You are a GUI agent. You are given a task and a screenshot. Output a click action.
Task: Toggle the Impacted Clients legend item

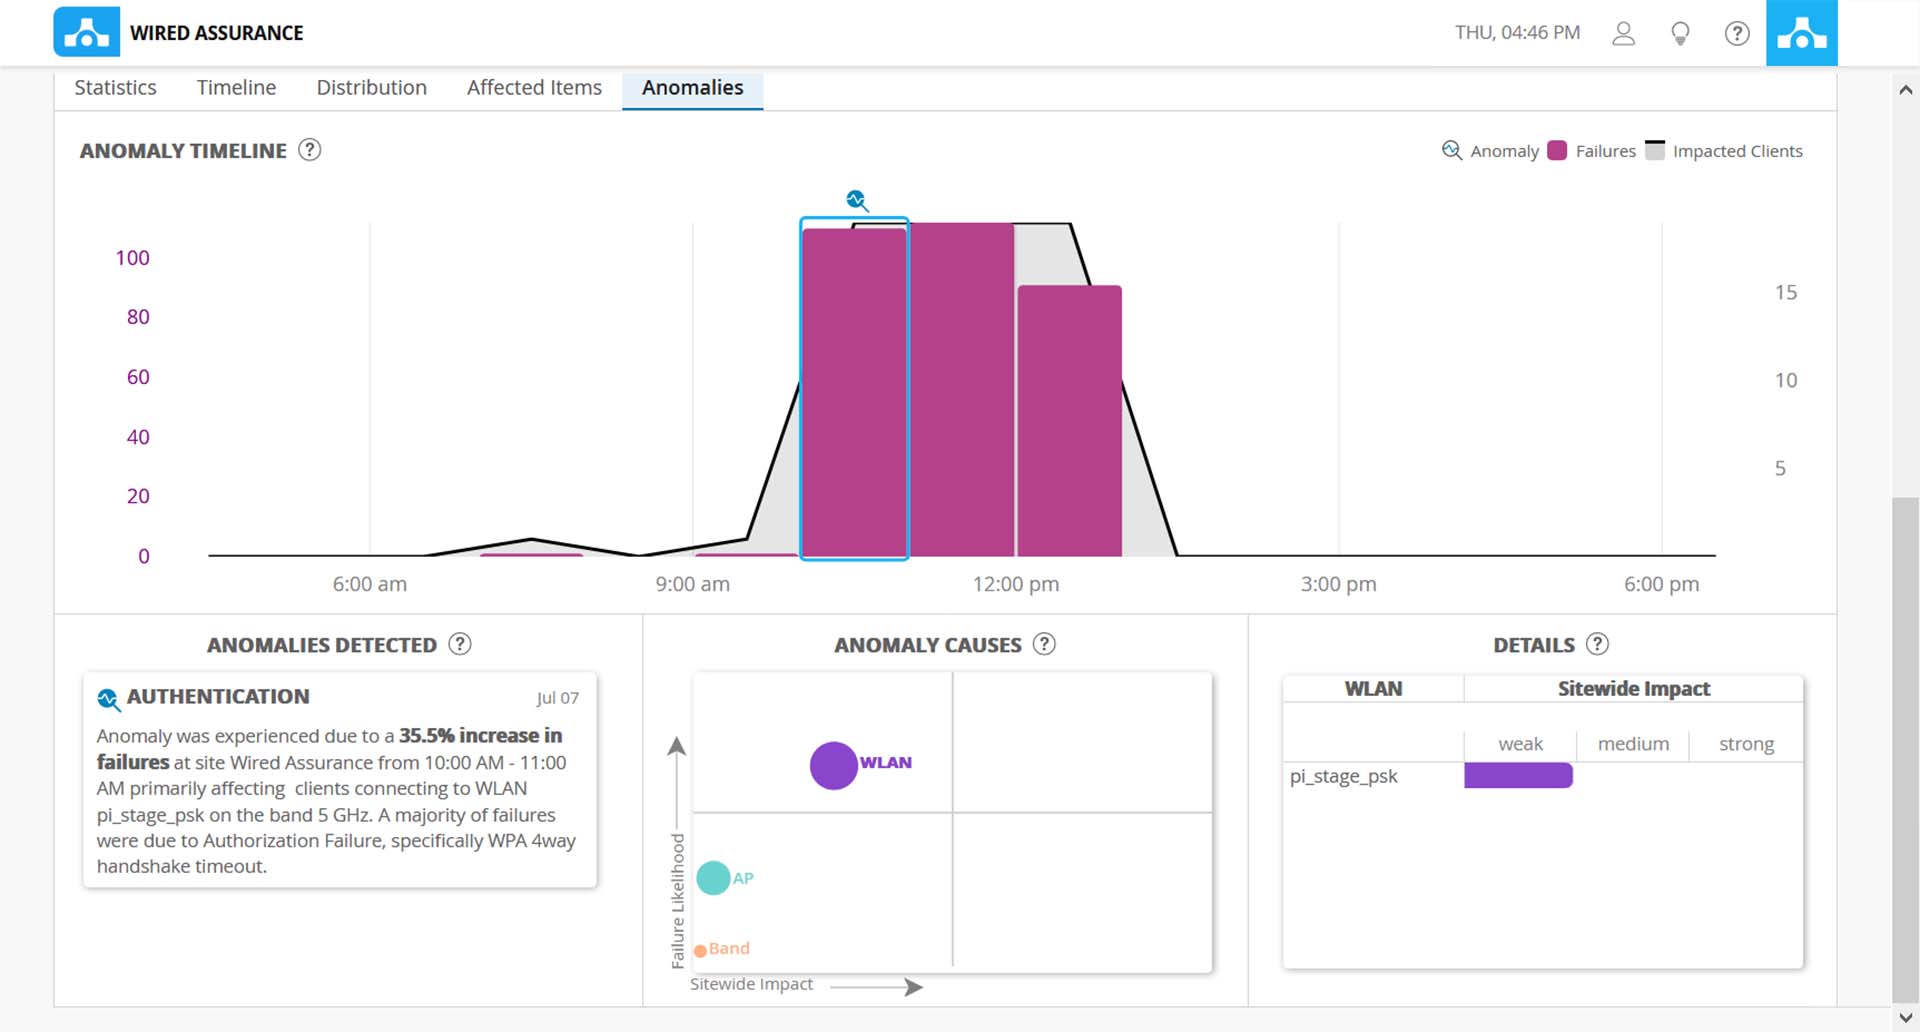click(1655, 151)
